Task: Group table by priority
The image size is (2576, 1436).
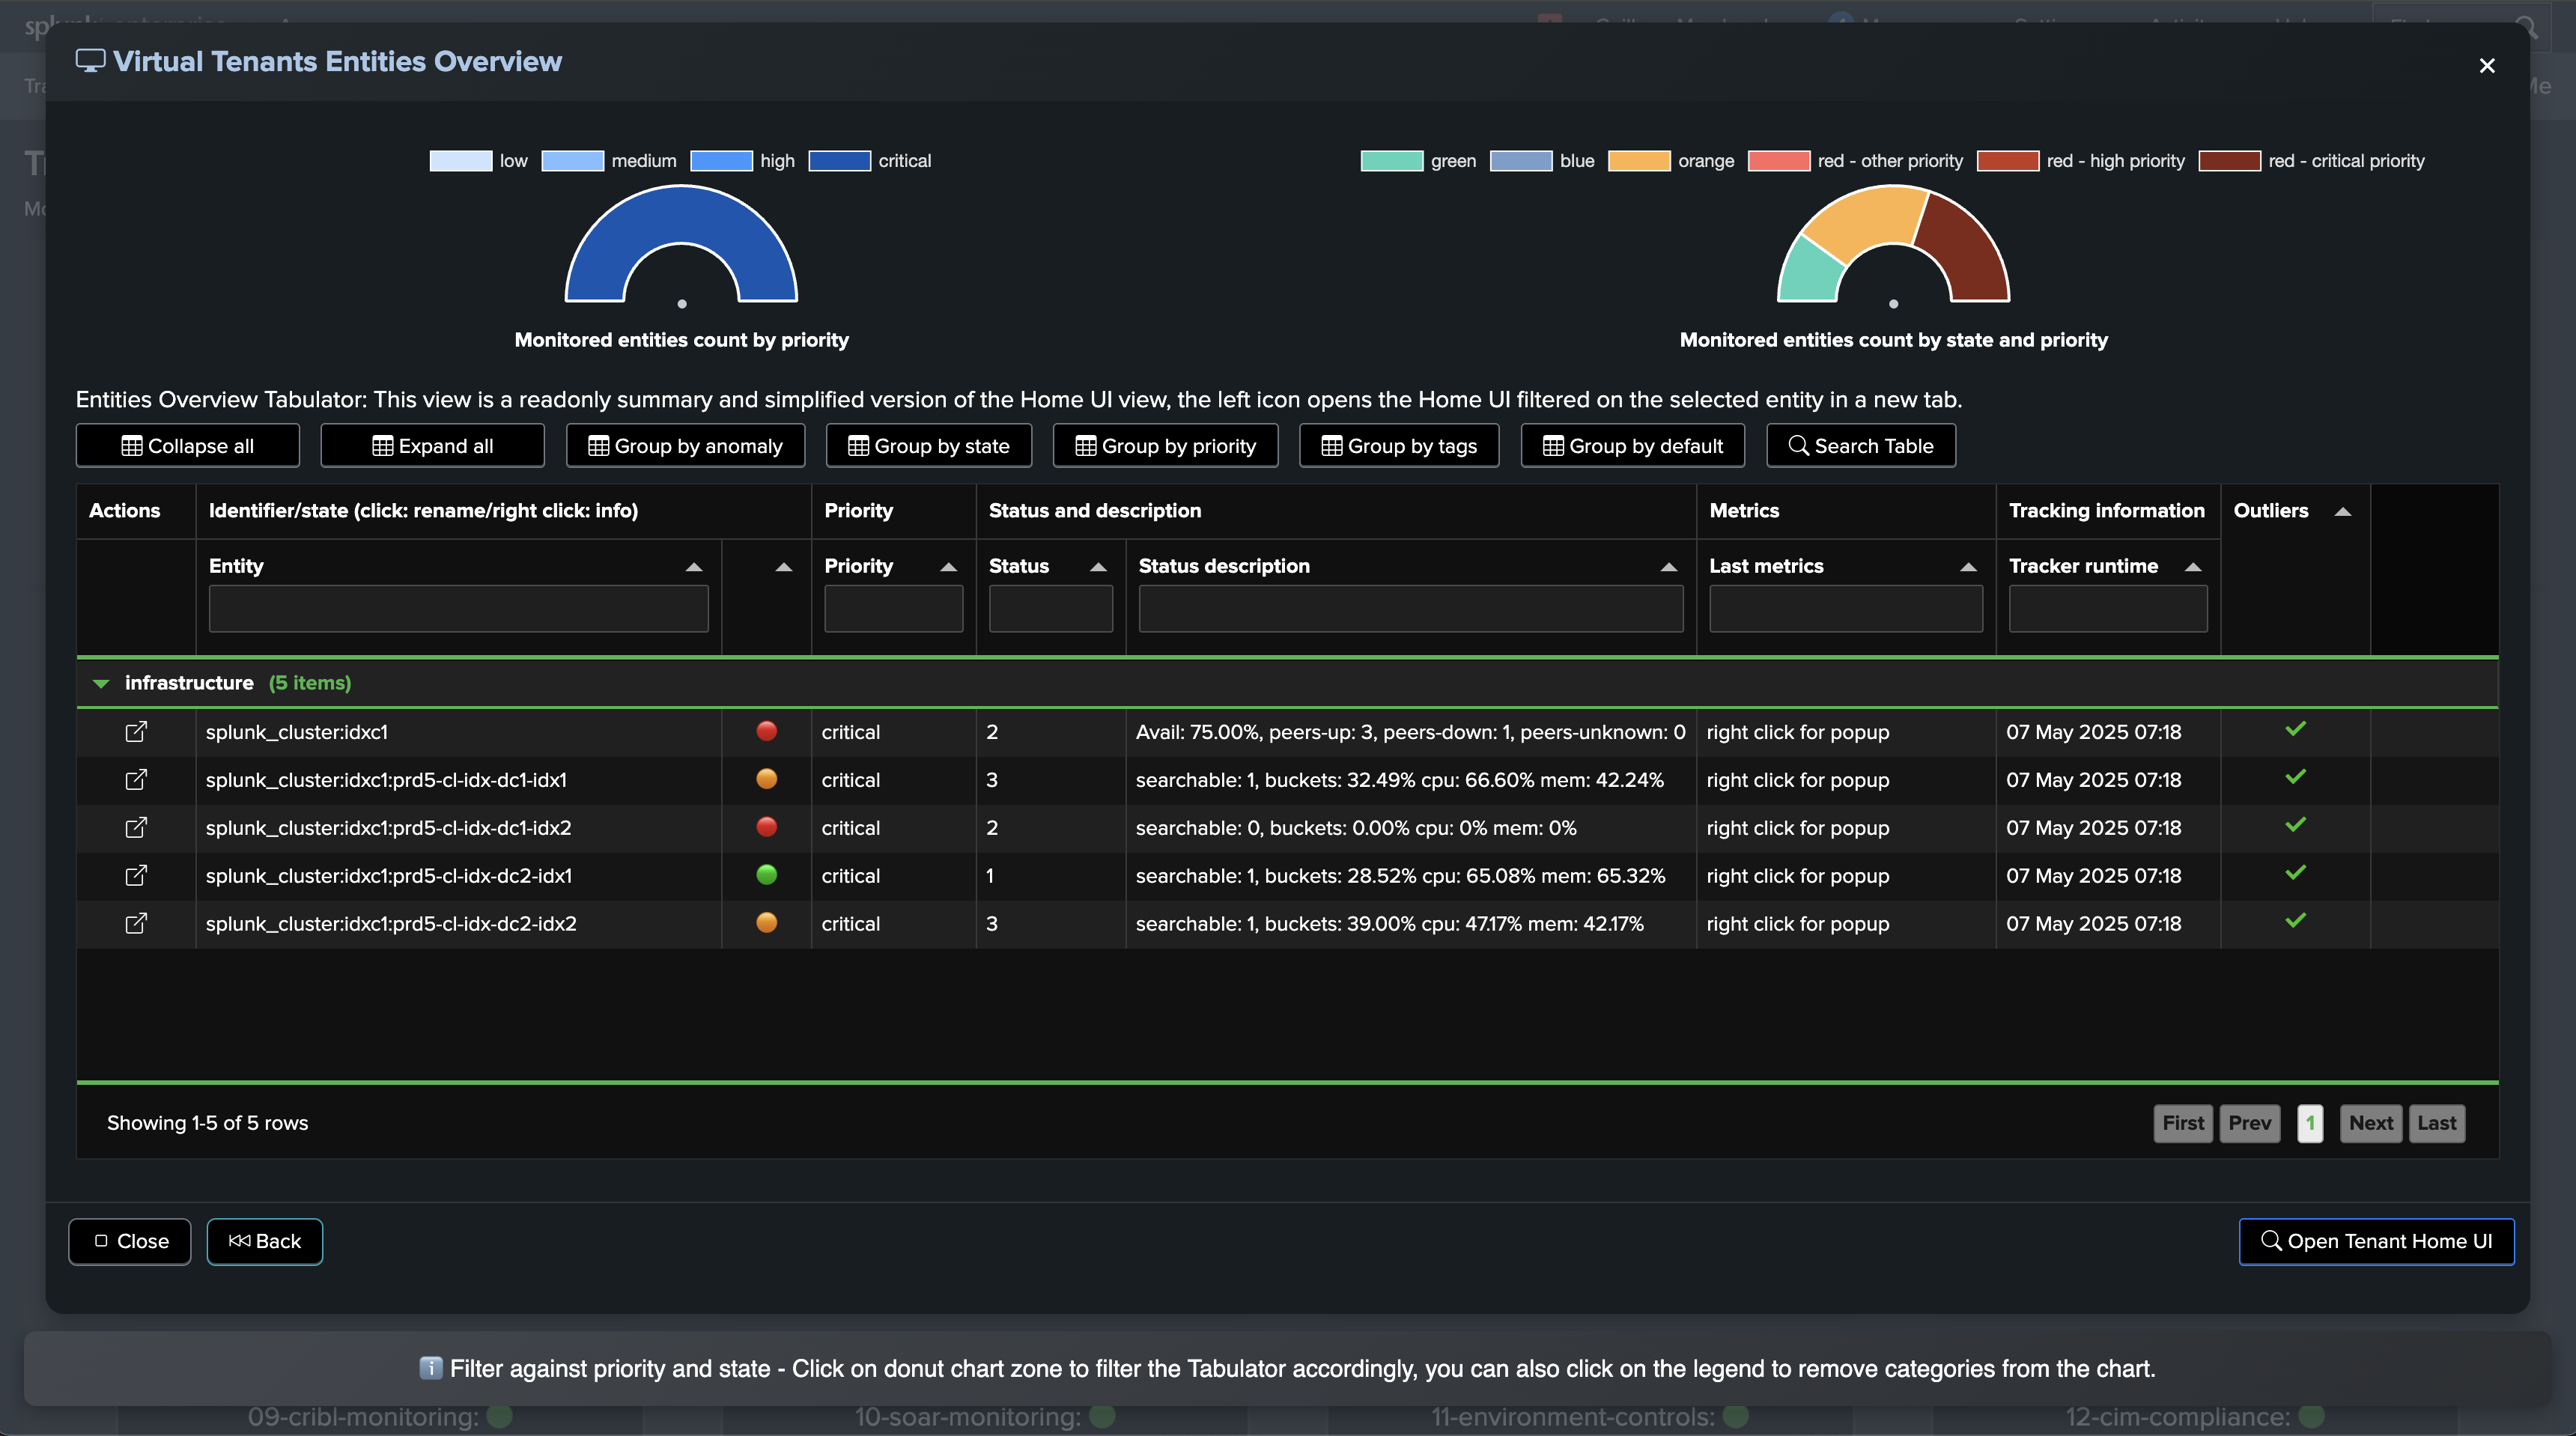Action: (x=1165, y=446)
